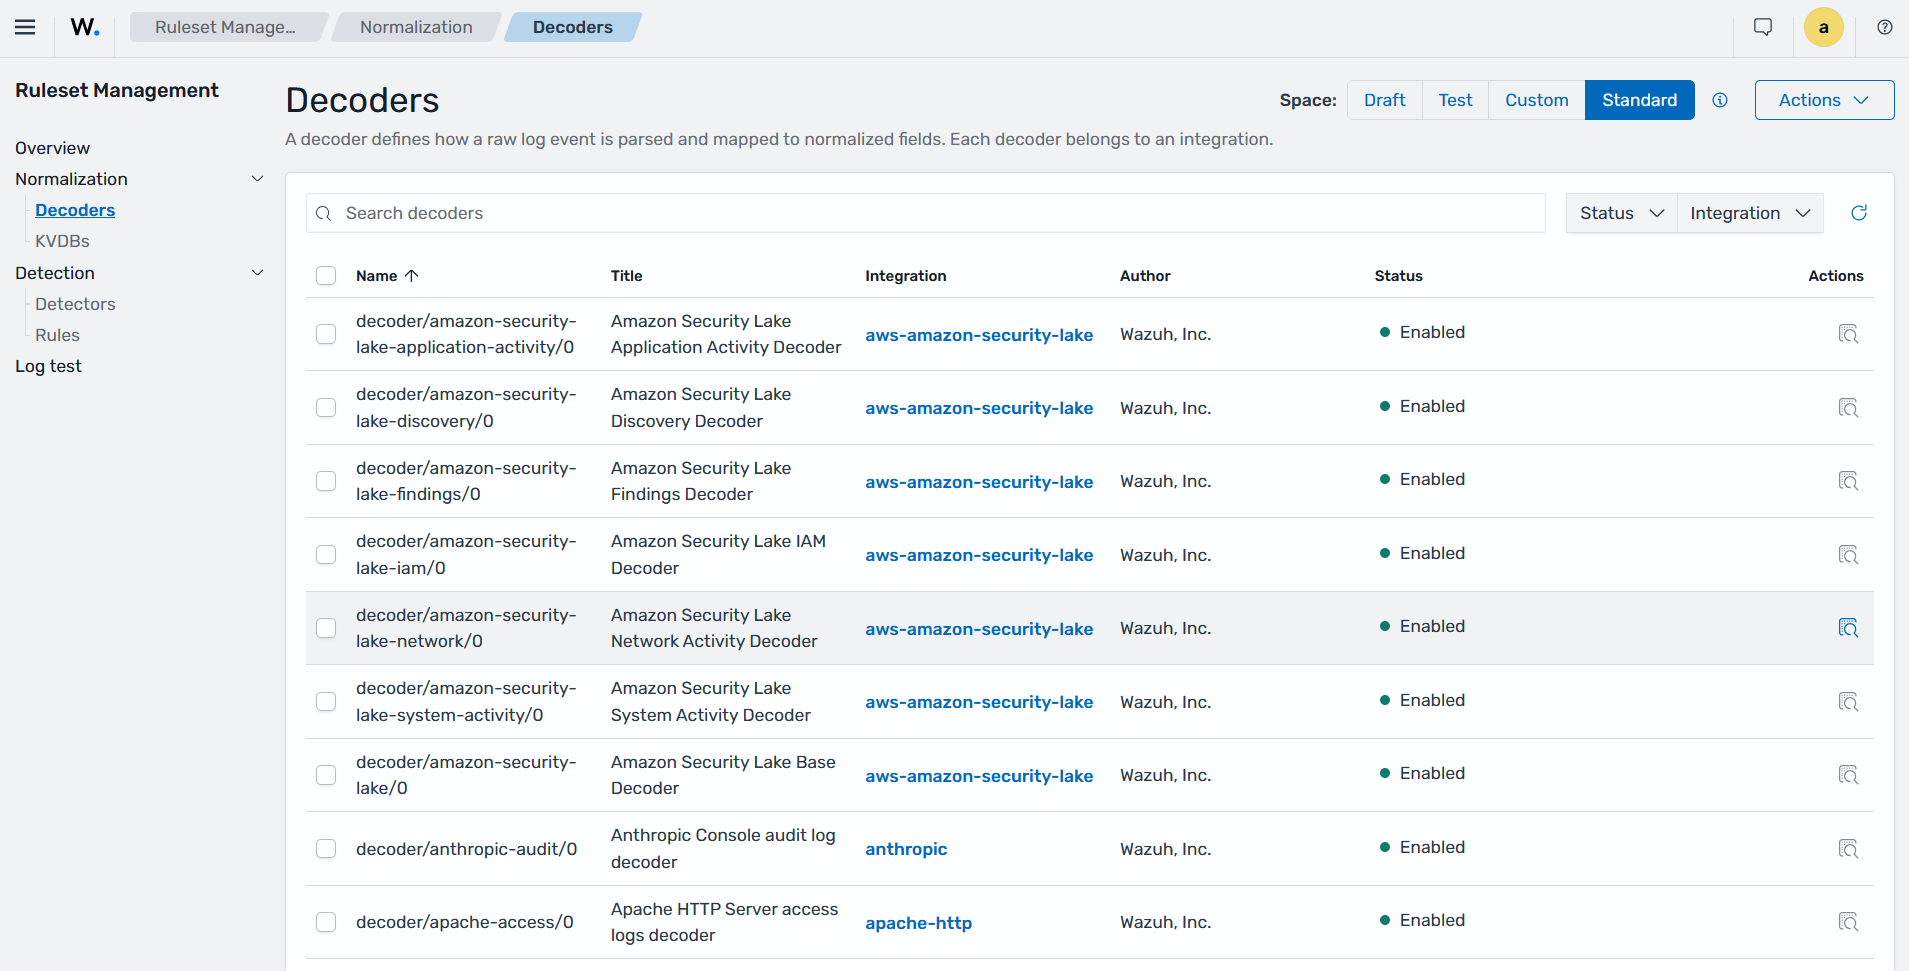
Task: Select the lake-findings decoder checkbox
Action: tap(326, 481)
